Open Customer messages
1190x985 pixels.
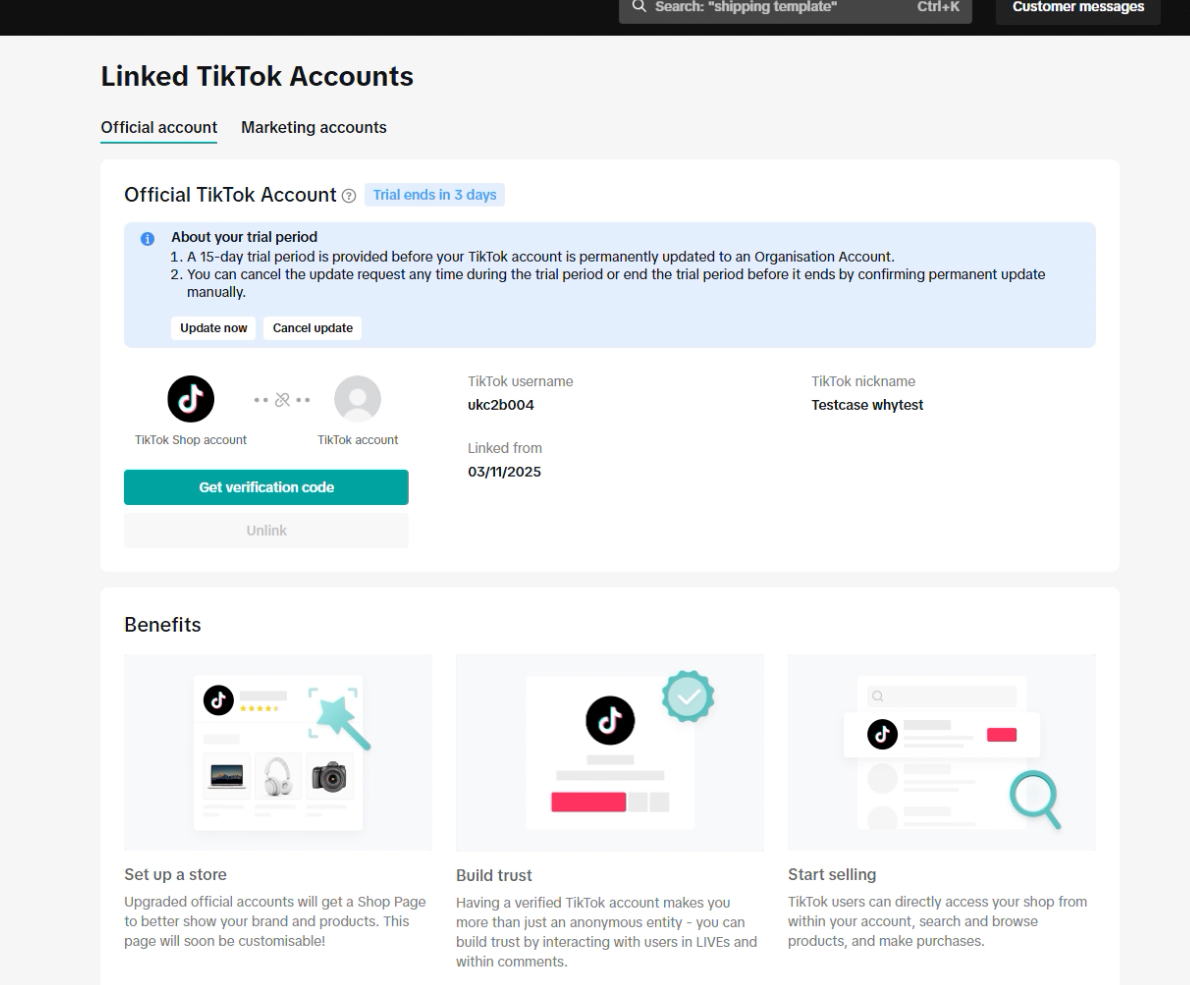click(x=1078, y=8)
